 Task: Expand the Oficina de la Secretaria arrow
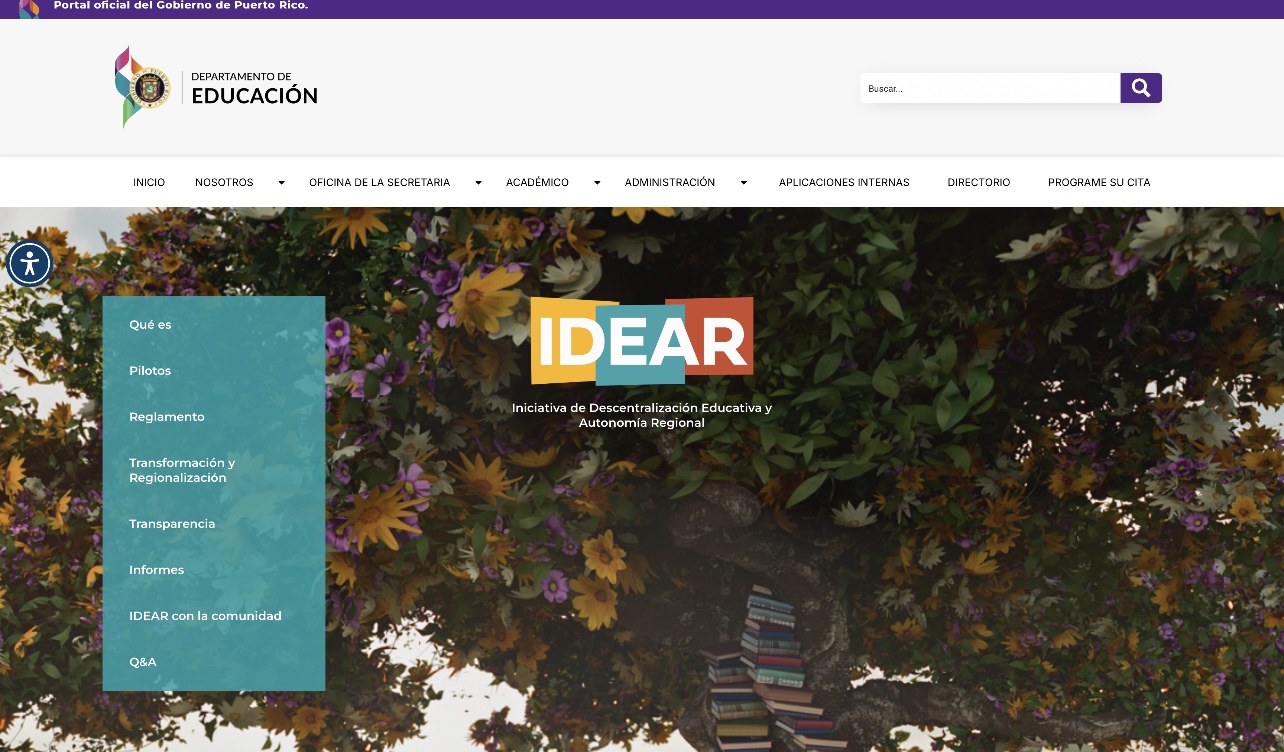[478, 183]
